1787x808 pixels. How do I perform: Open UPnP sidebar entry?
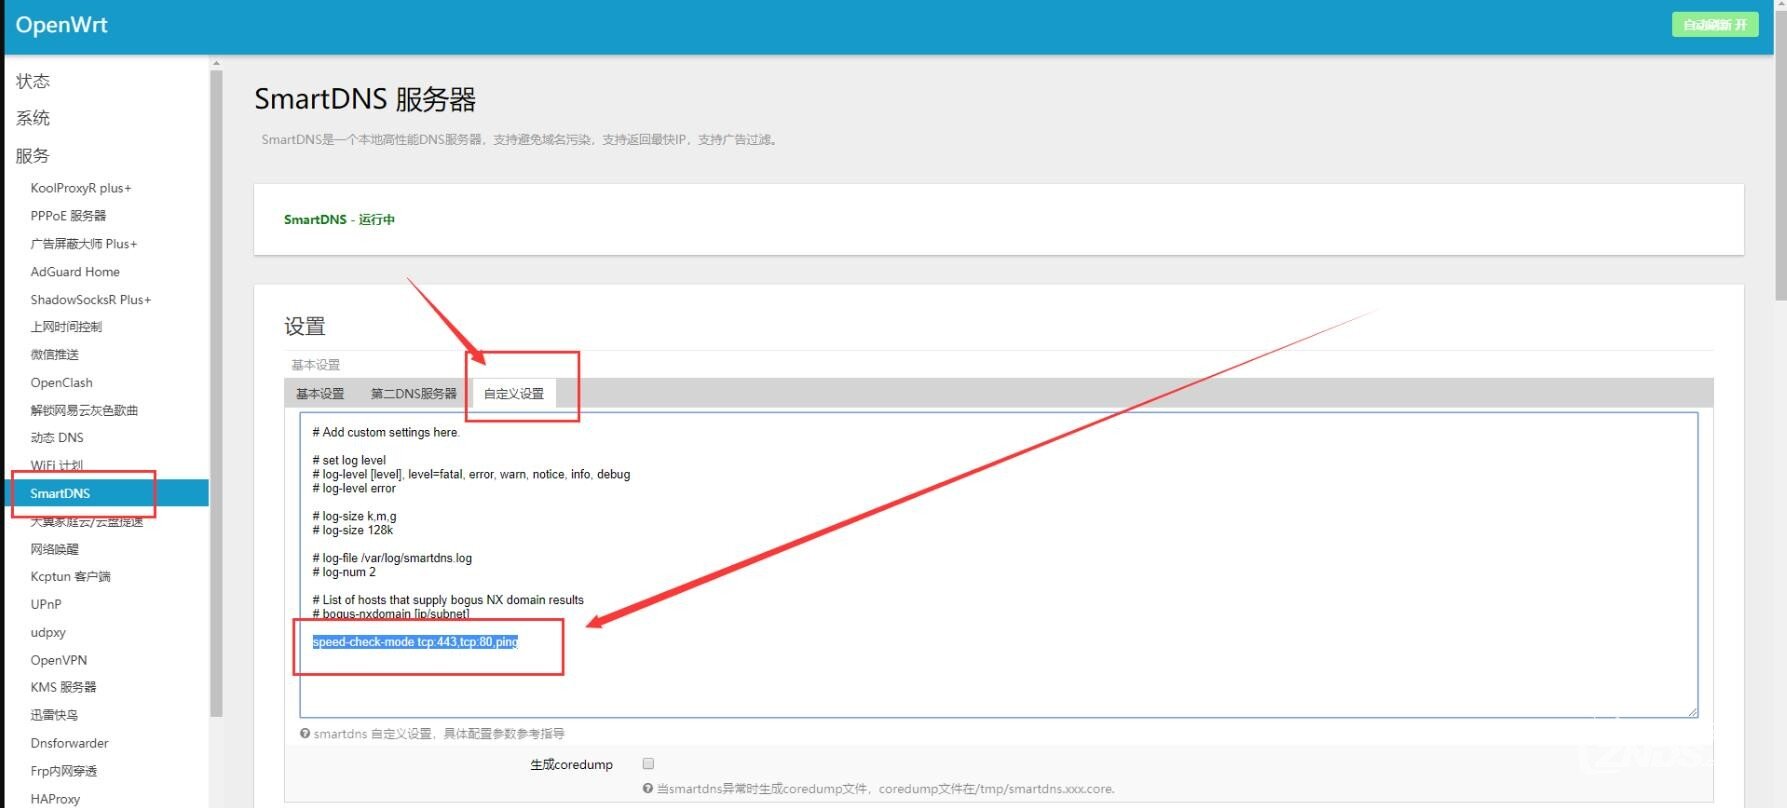(46, 605)
